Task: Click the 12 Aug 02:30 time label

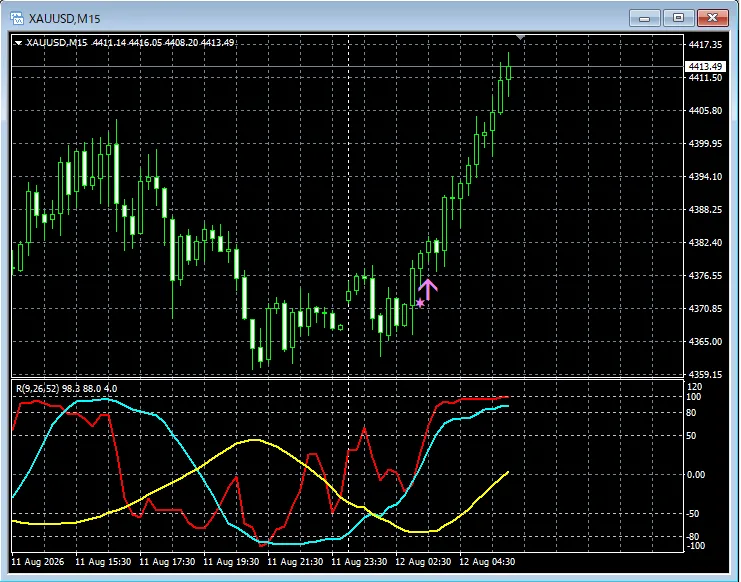Action: (423, 562)
